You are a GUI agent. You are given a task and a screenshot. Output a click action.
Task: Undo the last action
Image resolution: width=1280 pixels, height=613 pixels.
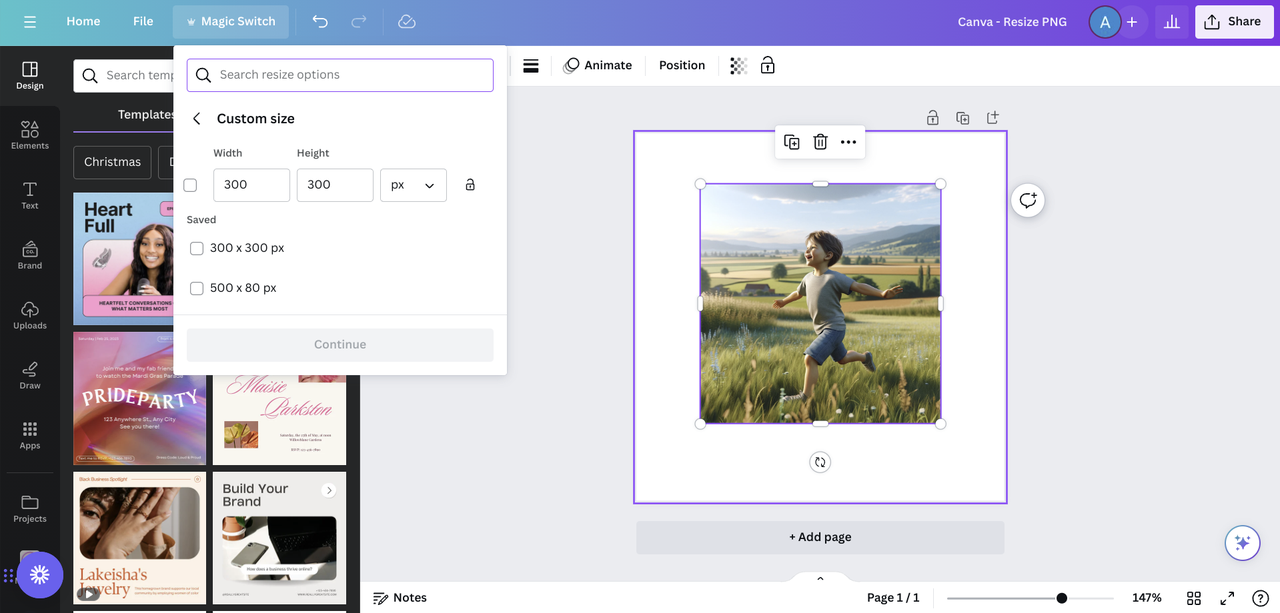[320, 21]
